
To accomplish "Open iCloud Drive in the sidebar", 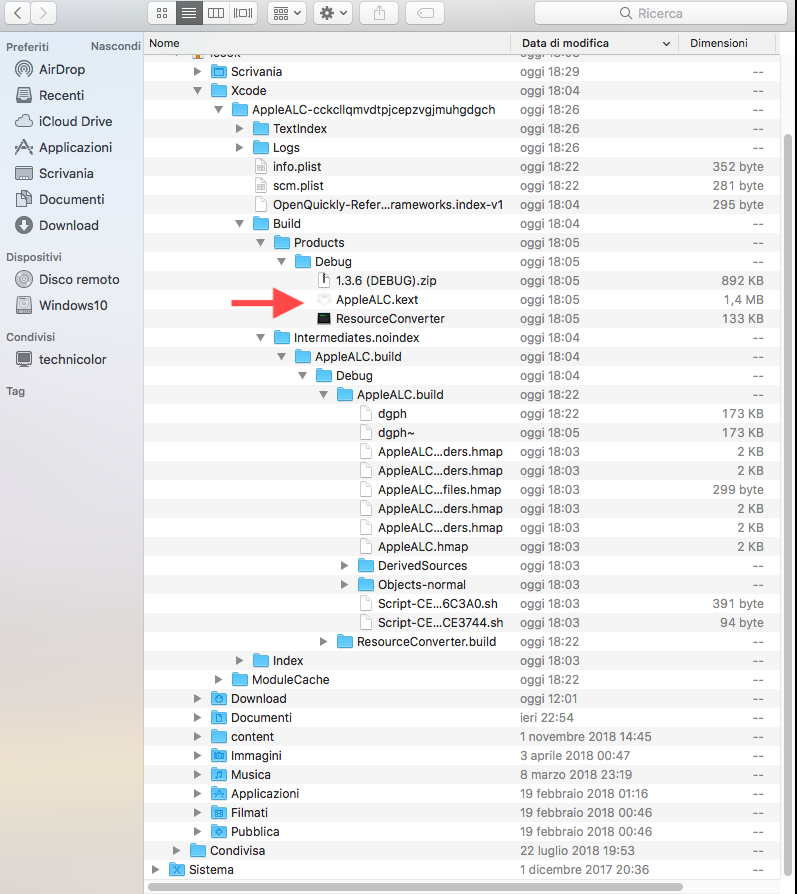I will tap(75, 121).
